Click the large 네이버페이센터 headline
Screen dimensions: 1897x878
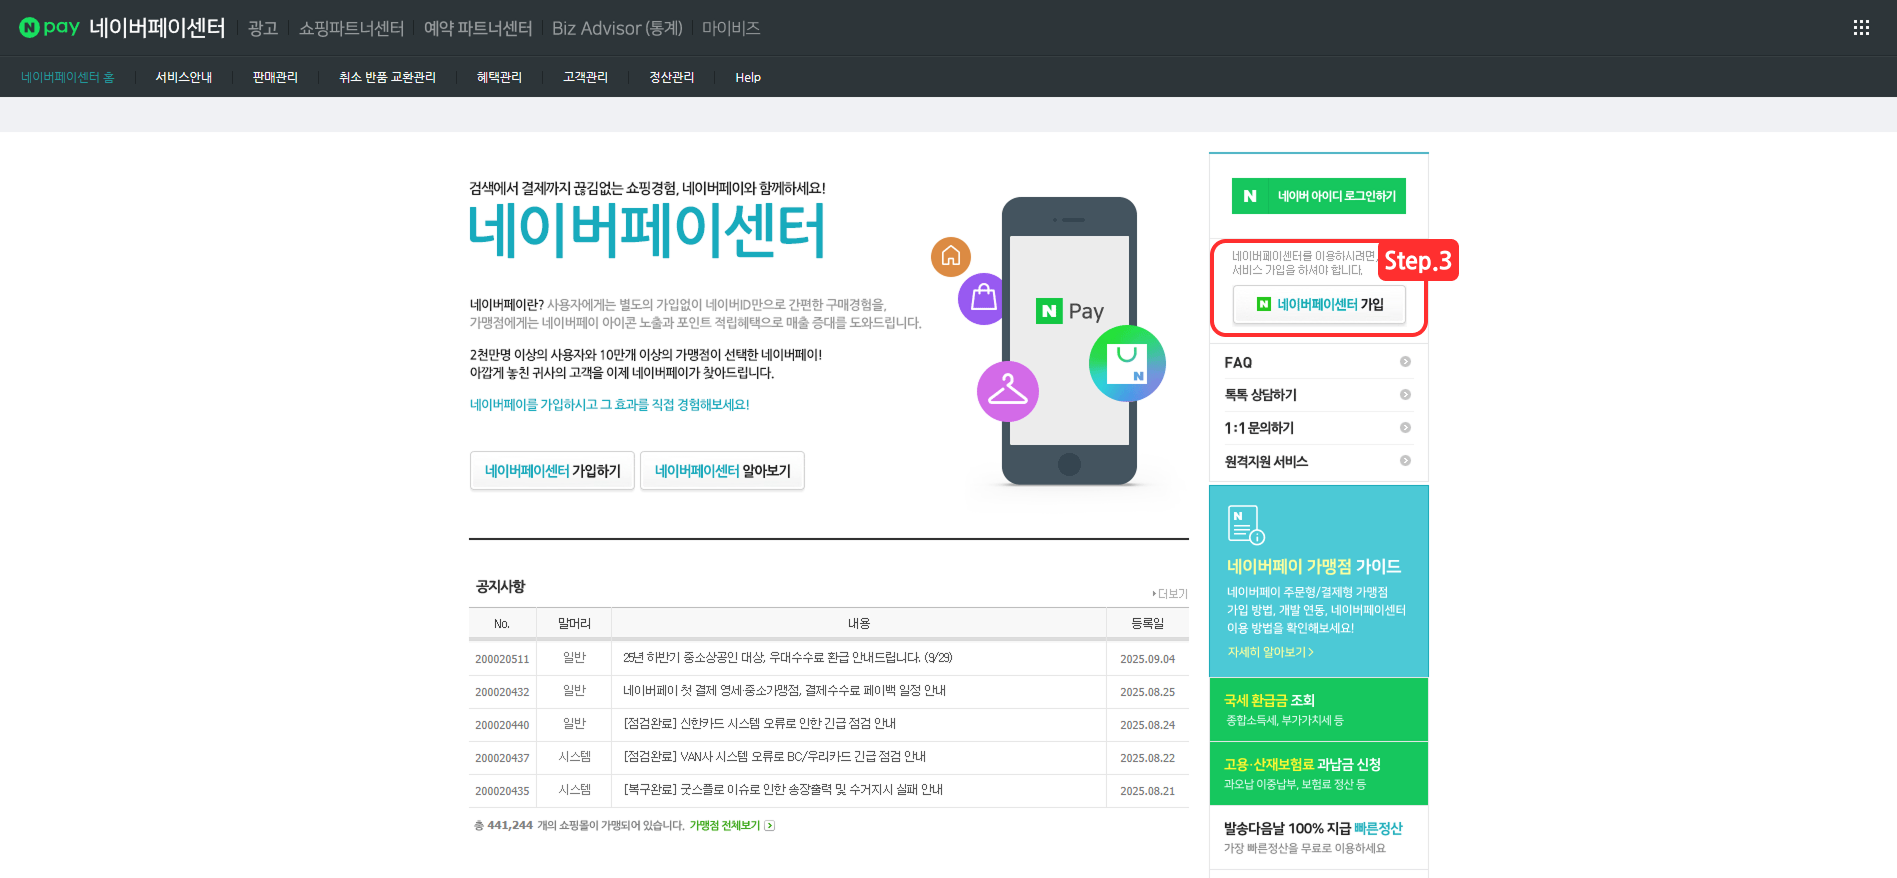click(647, 231)
